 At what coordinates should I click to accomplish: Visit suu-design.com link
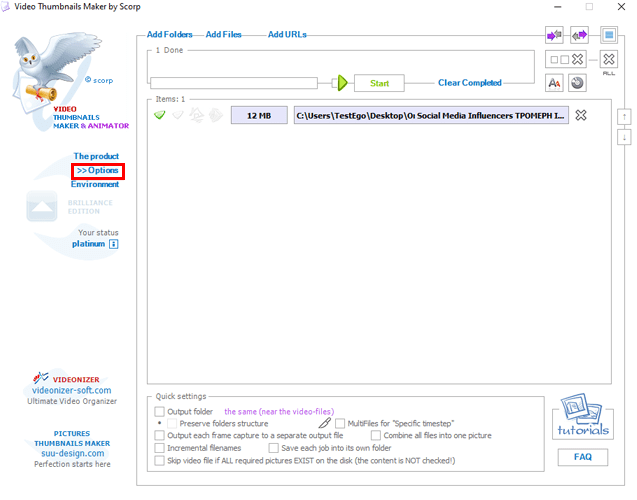coord(73,453)
